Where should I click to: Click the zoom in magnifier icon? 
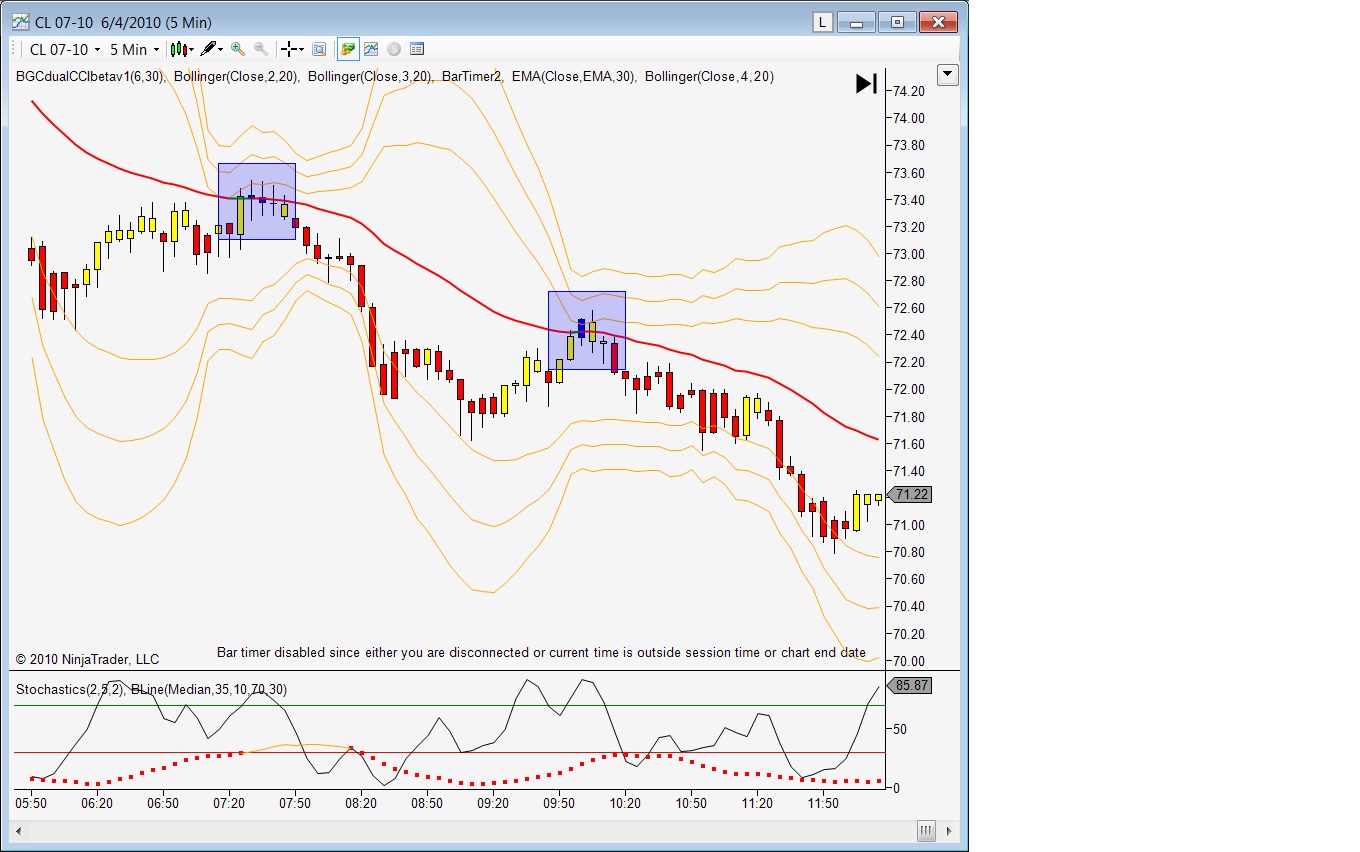point(237,49)
